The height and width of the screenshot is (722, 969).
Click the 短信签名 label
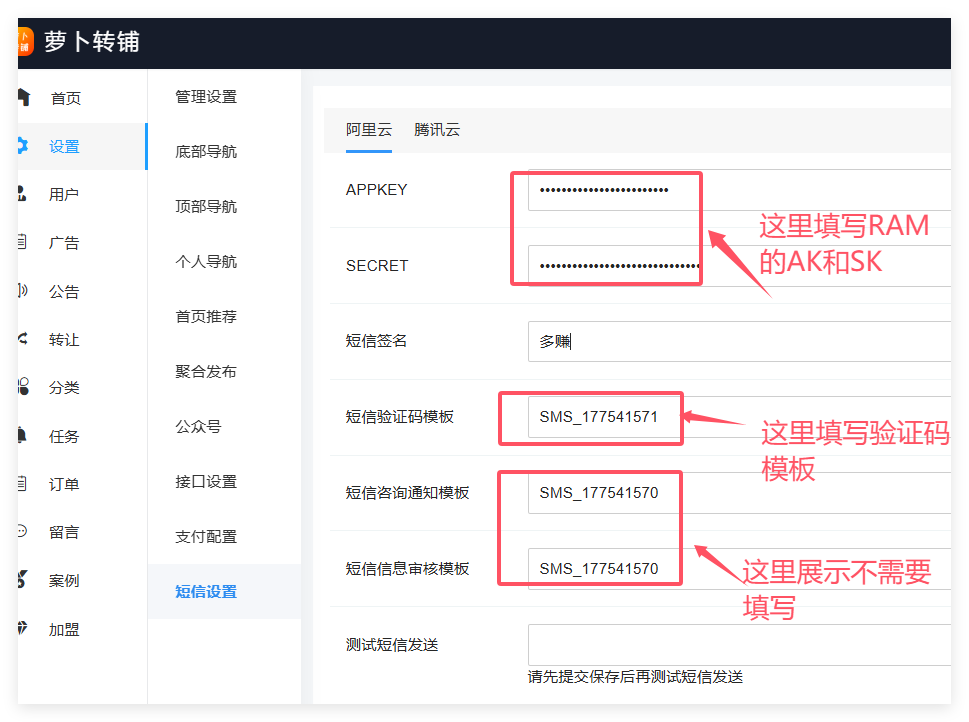point(376,341)
